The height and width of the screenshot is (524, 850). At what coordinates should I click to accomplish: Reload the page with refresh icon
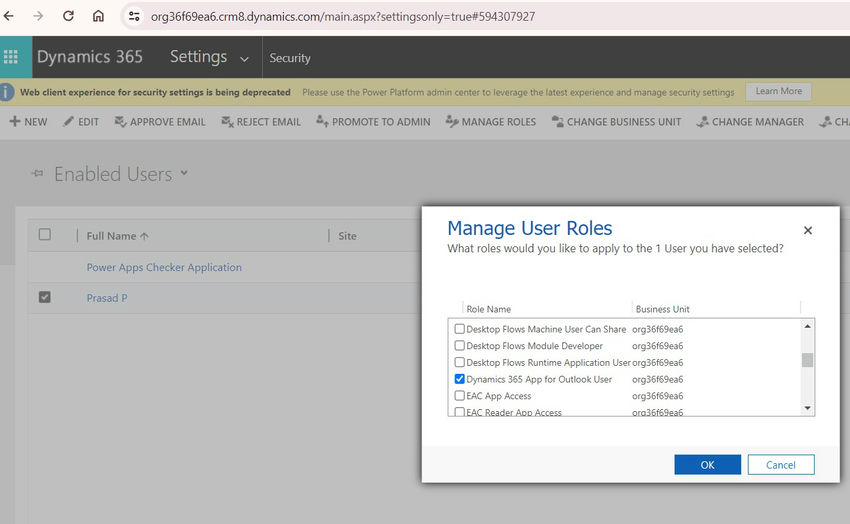pyautogui.click(x=68, y=16)
